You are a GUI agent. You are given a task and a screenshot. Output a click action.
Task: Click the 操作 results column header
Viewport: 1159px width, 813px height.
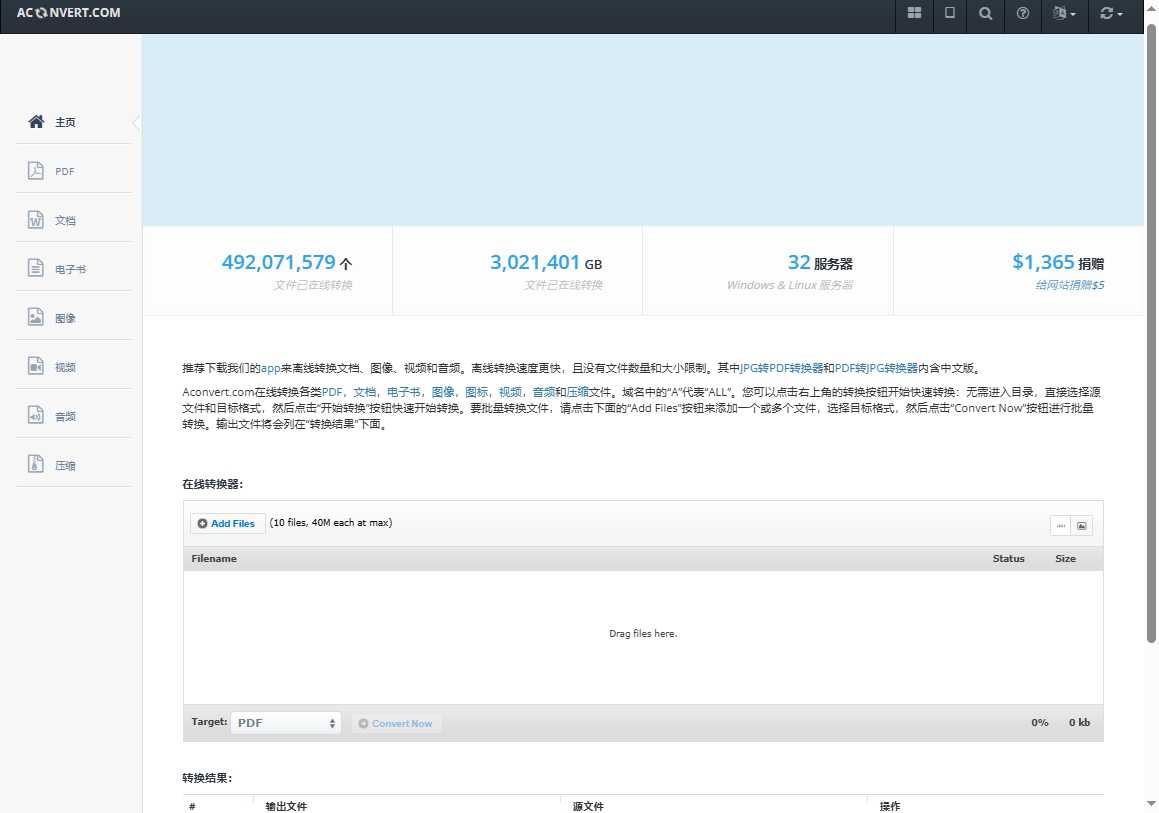click(x=890, y=806)
